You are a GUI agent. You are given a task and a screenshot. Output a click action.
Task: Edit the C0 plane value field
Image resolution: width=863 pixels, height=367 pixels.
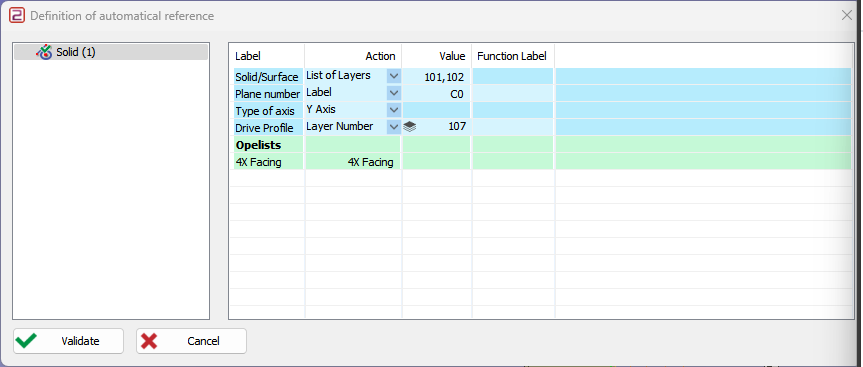click(x=436, y=94)
